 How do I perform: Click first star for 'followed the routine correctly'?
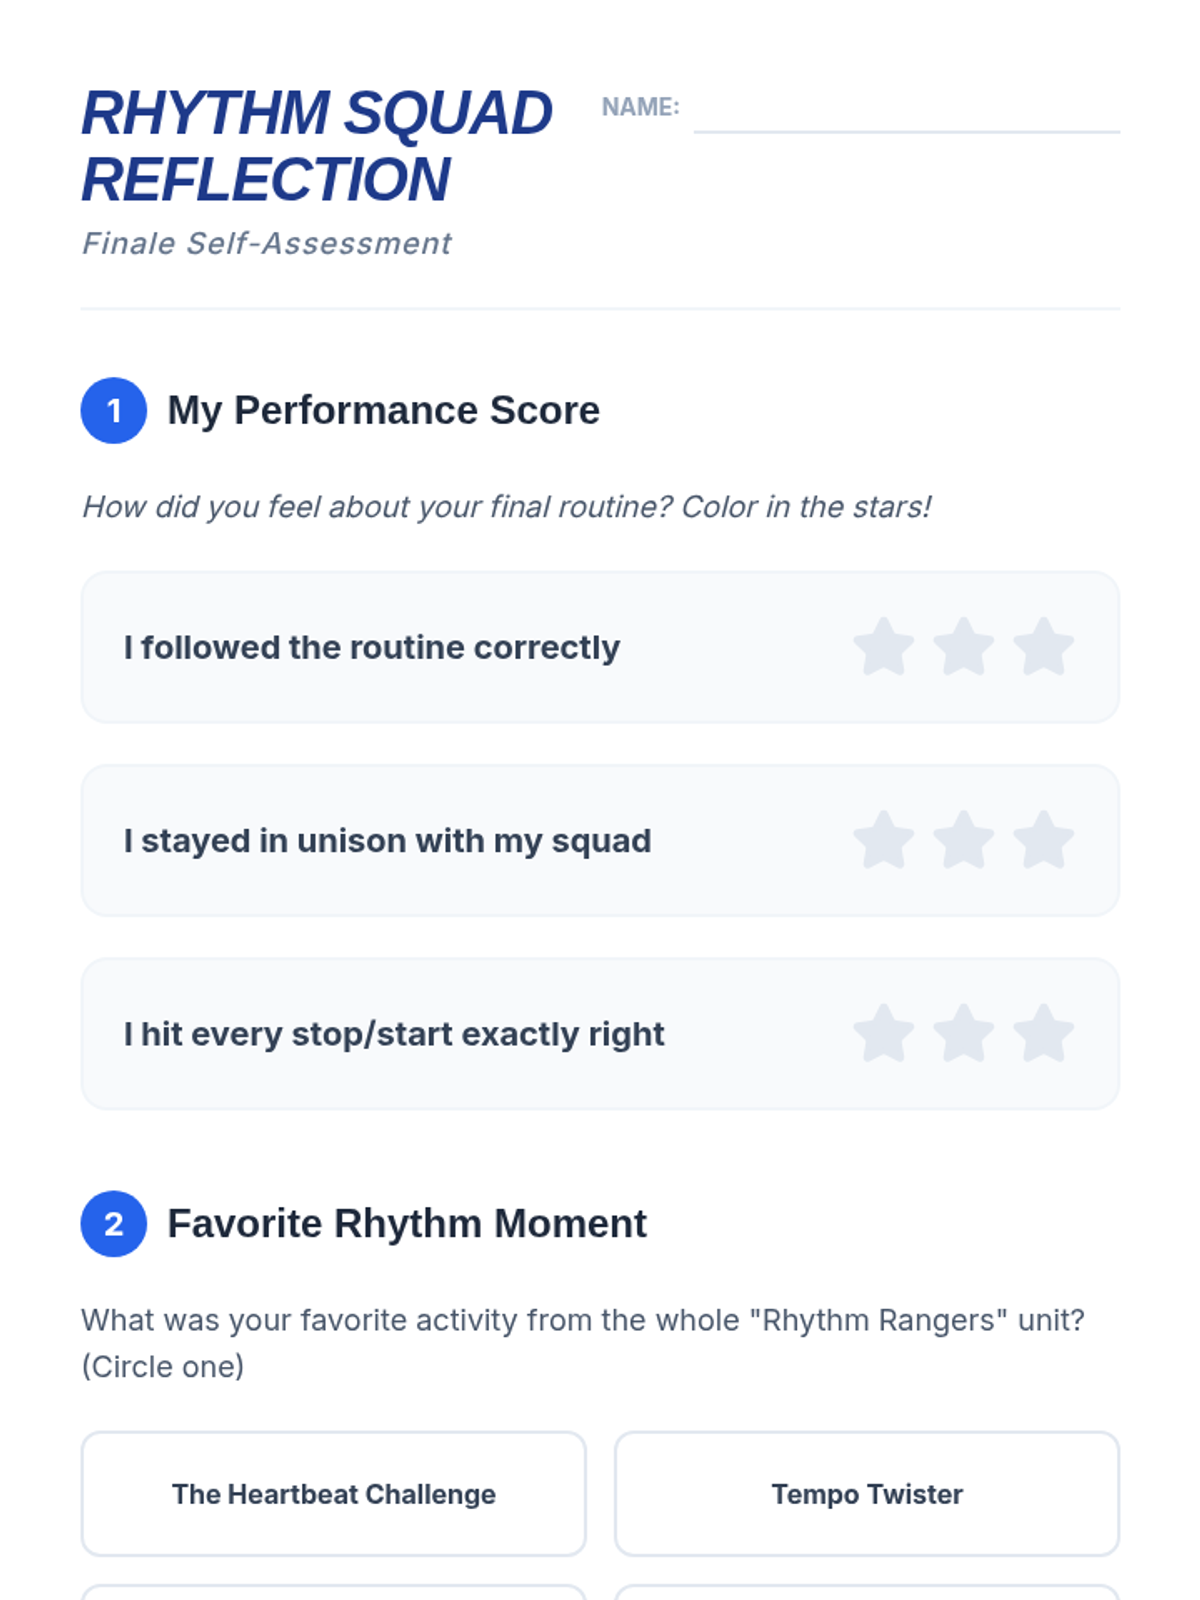pyautogui.click(x=884, y=647)
